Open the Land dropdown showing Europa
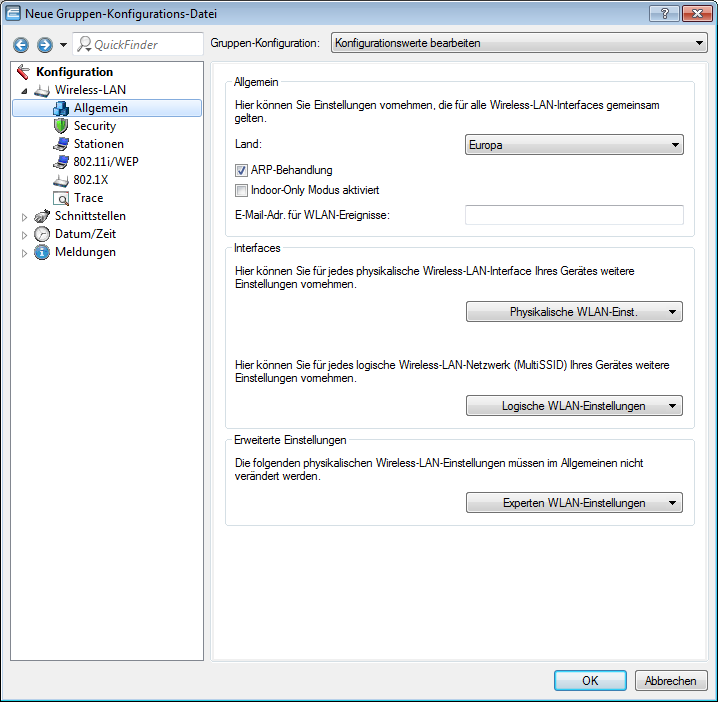The height and width of the screenshot is (702, 718). (574, 145)
